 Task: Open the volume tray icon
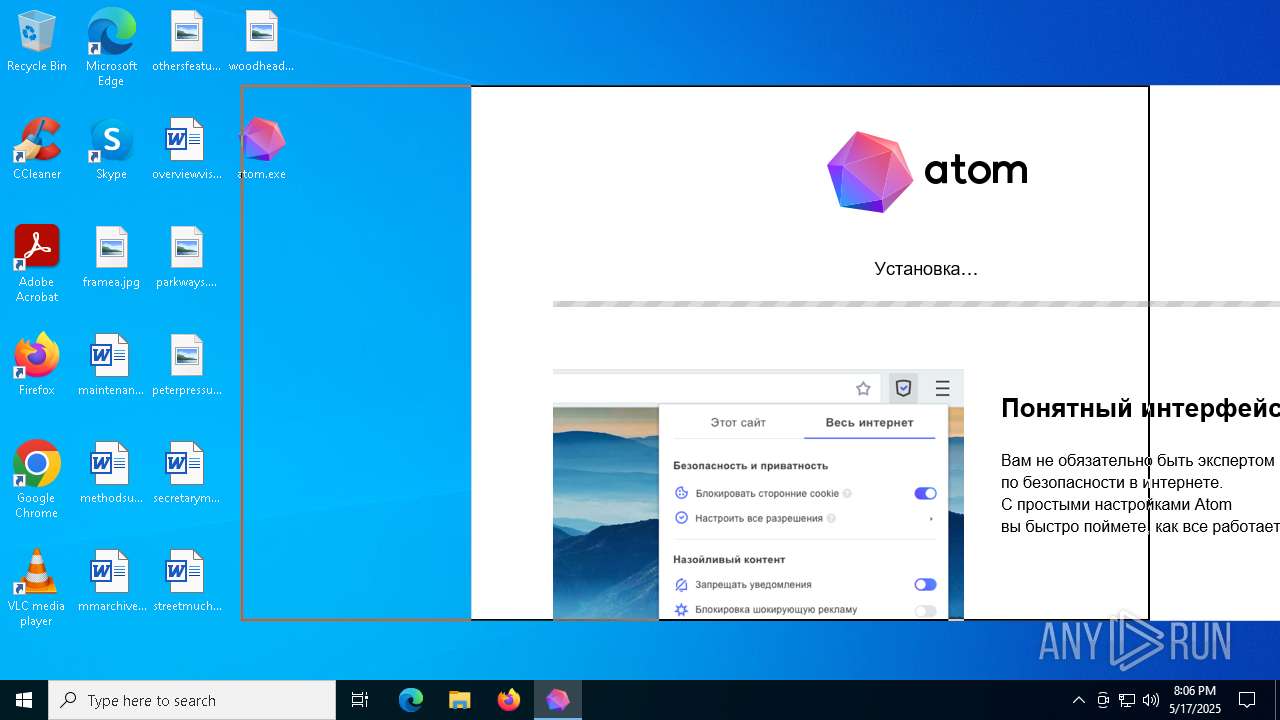pyautogui.click(x=1151, y=700)
